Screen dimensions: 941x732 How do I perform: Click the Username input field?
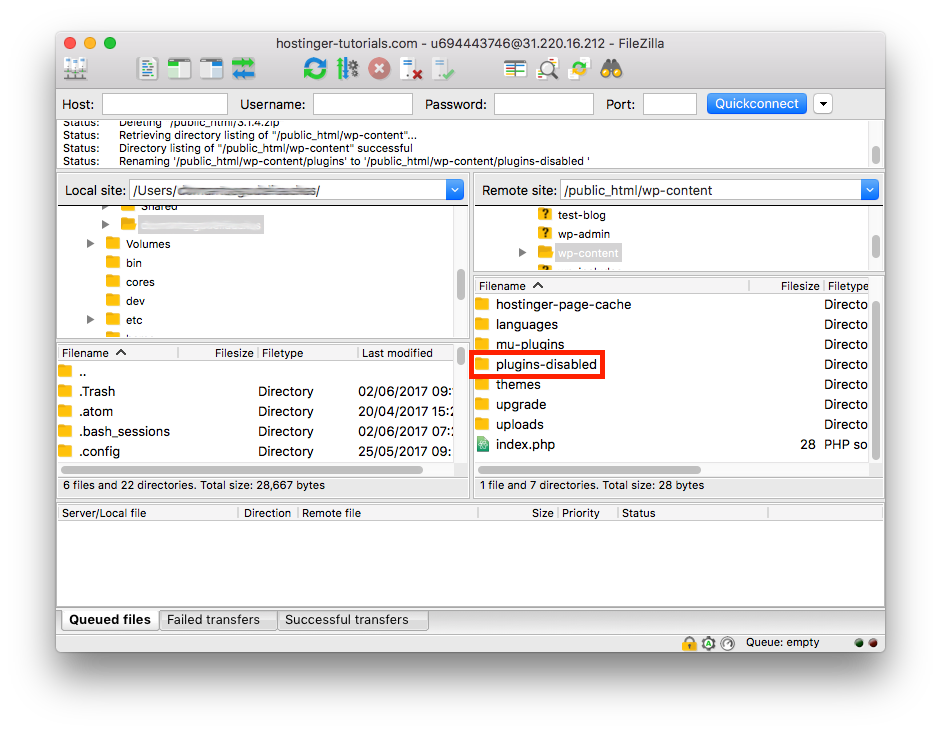(x=363, y=104)
